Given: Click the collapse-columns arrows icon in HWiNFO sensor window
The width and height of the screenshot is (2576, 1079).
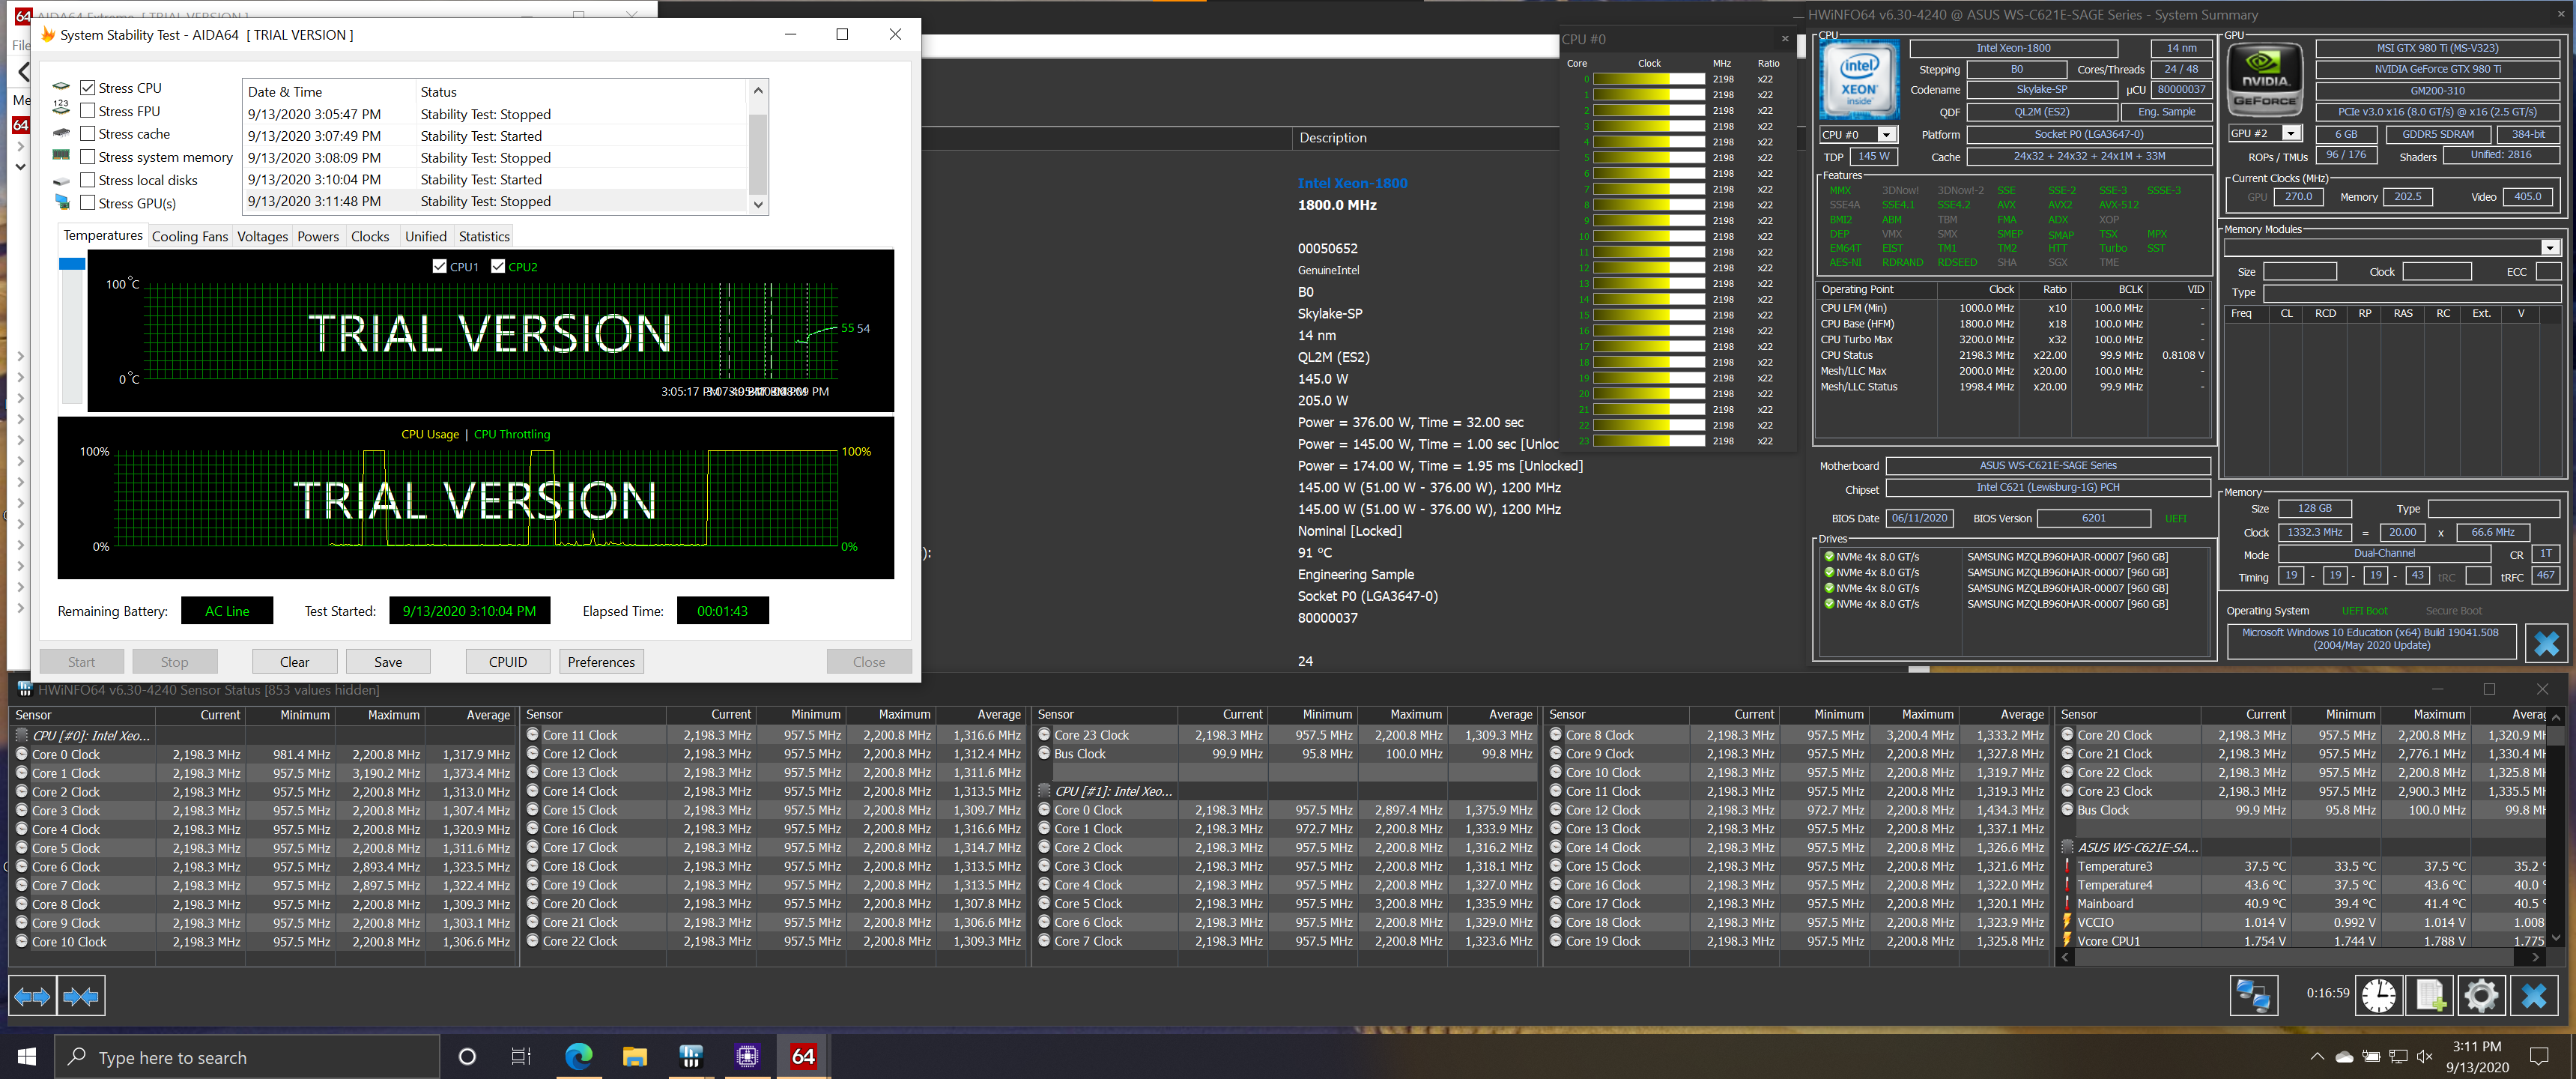Looking at the screenshot, I should pos(80,996).
